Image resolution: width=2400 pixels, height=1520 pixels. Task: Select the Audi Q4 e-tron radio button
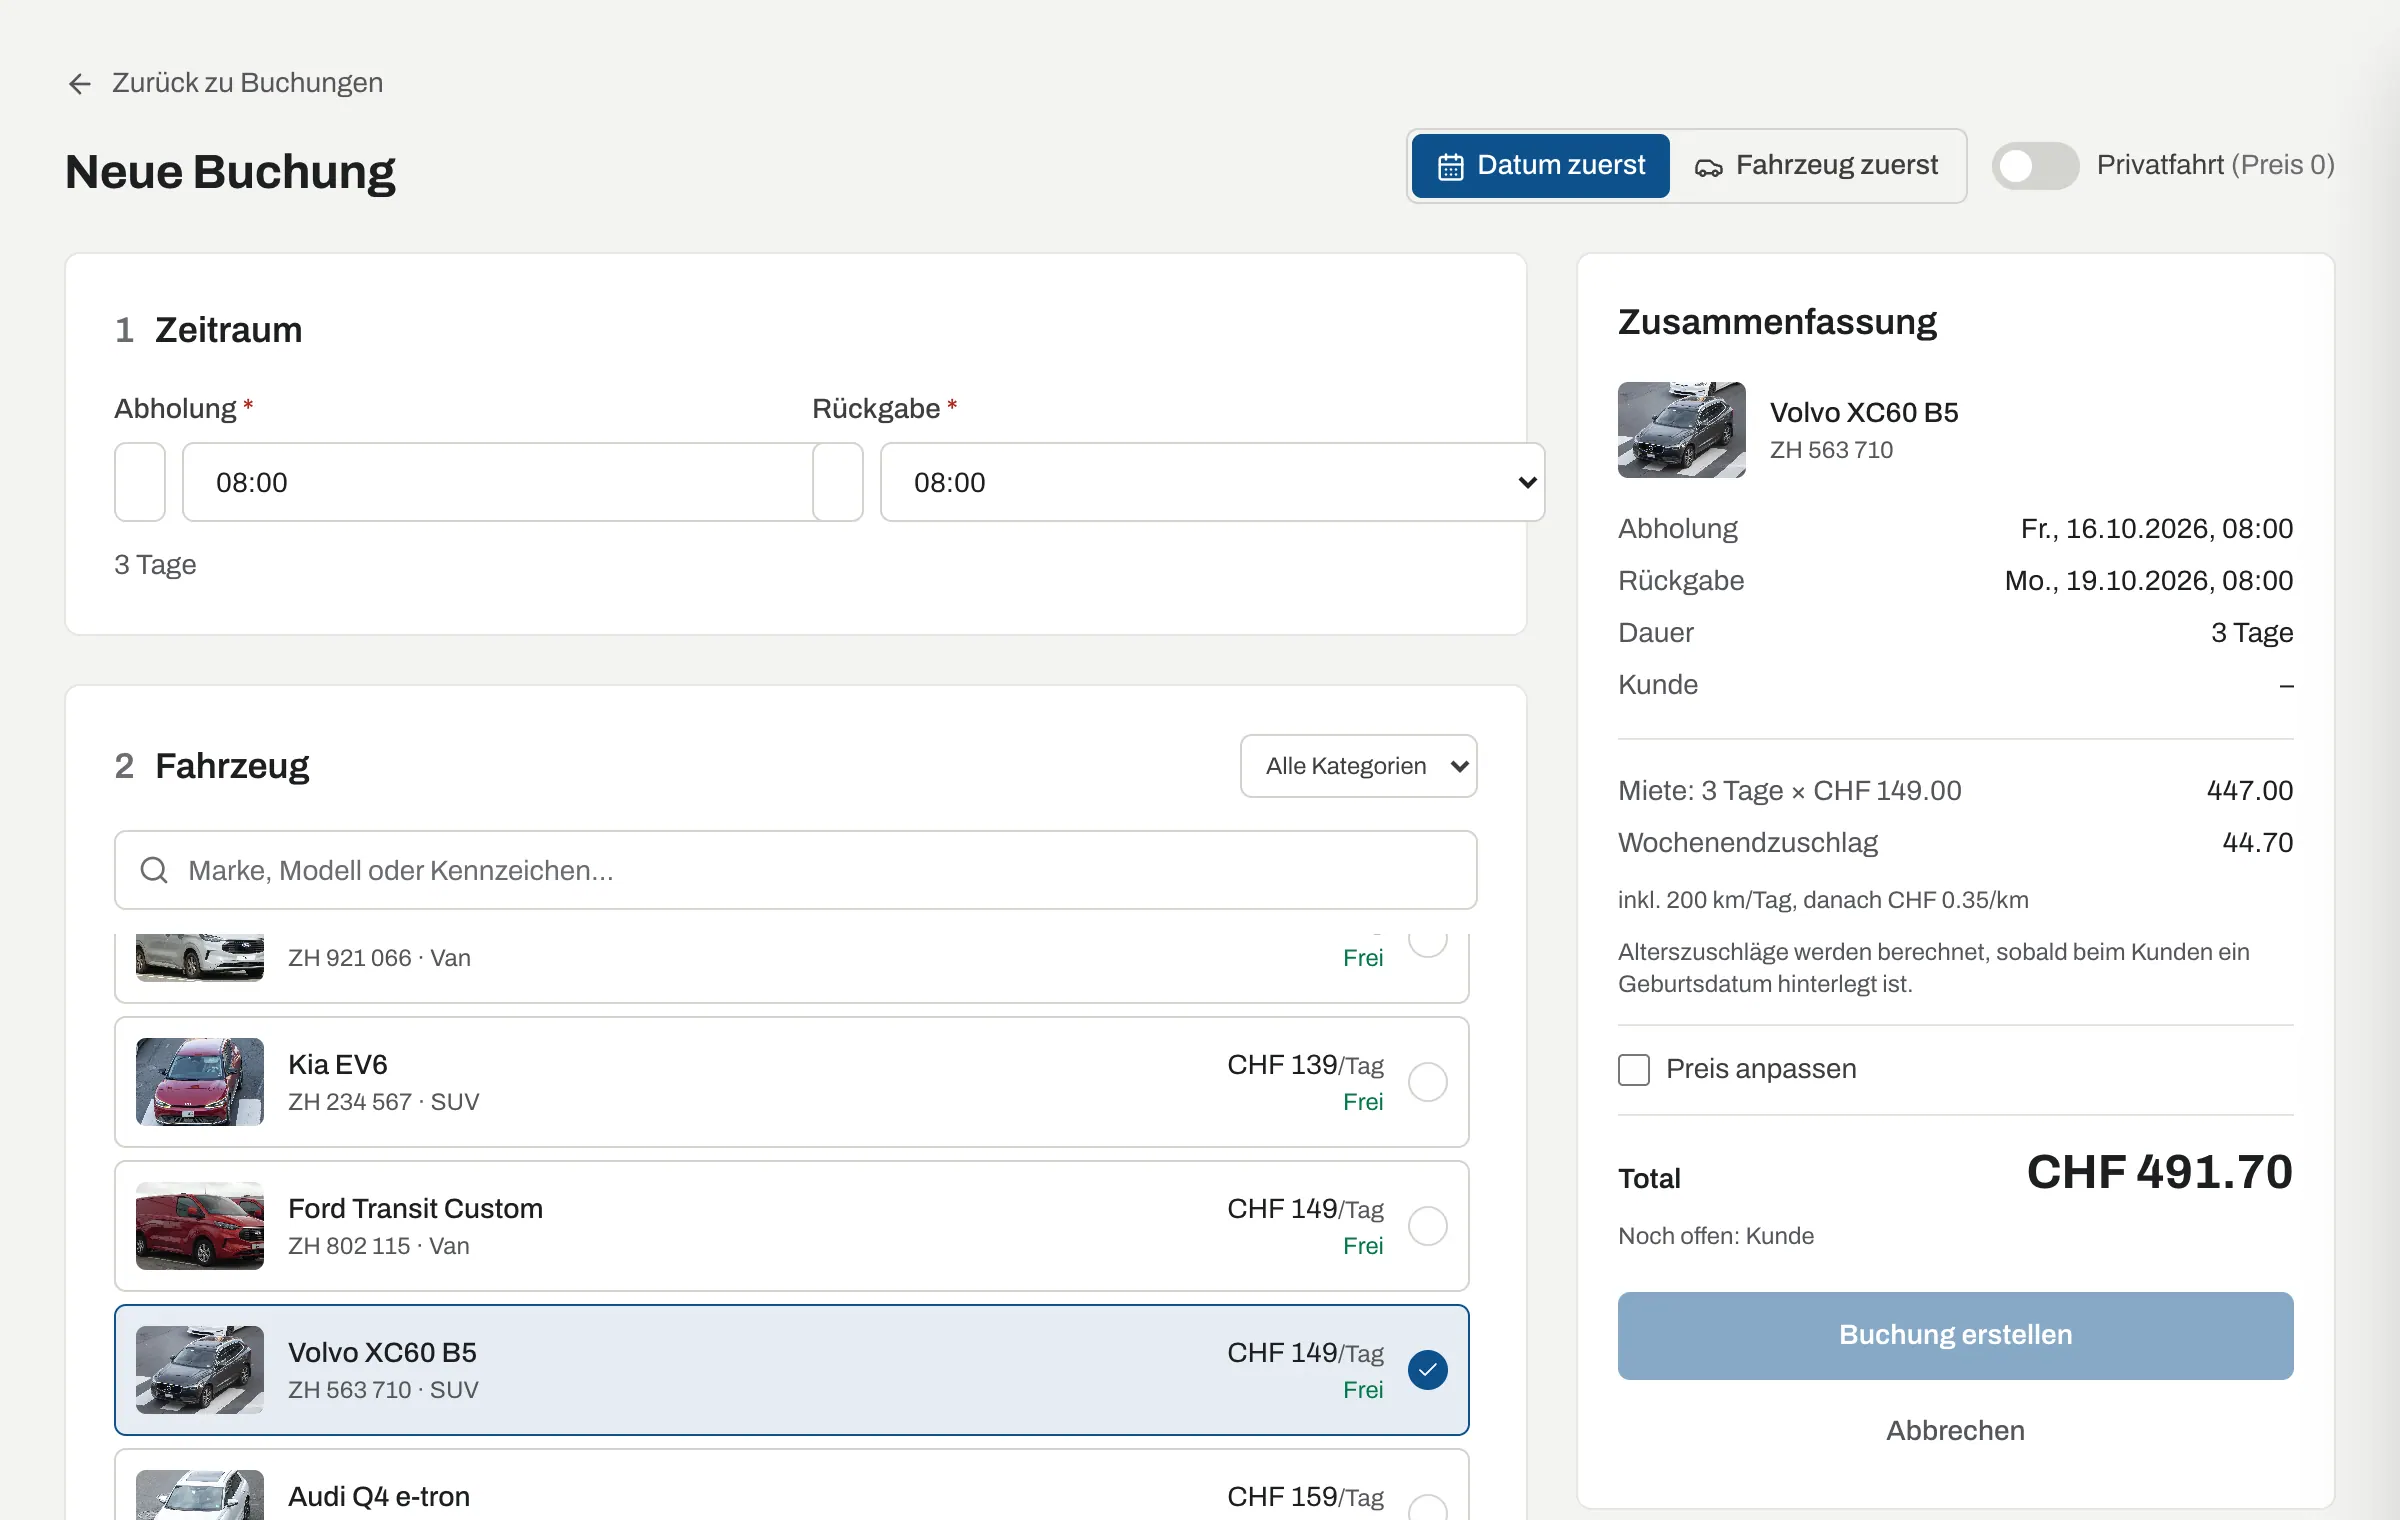point(1428,1507)
